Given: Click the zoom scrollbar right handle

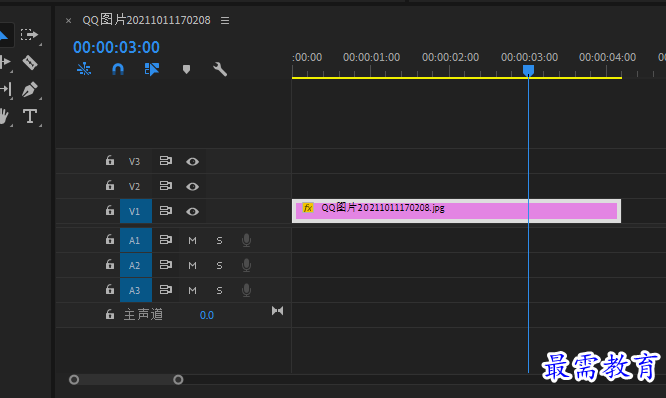Looking at the screenshot, I should pyautogui.click(x=178, y=379).
